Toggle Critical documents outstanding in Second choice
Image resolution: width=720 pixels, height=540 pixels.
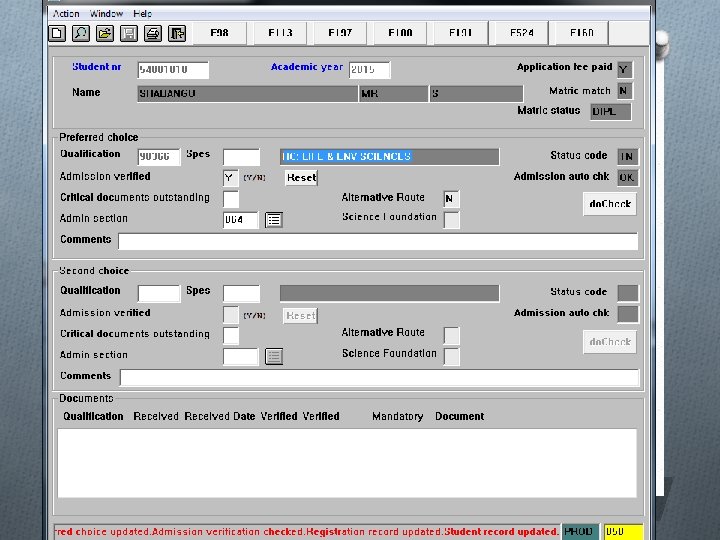point(231,336)
